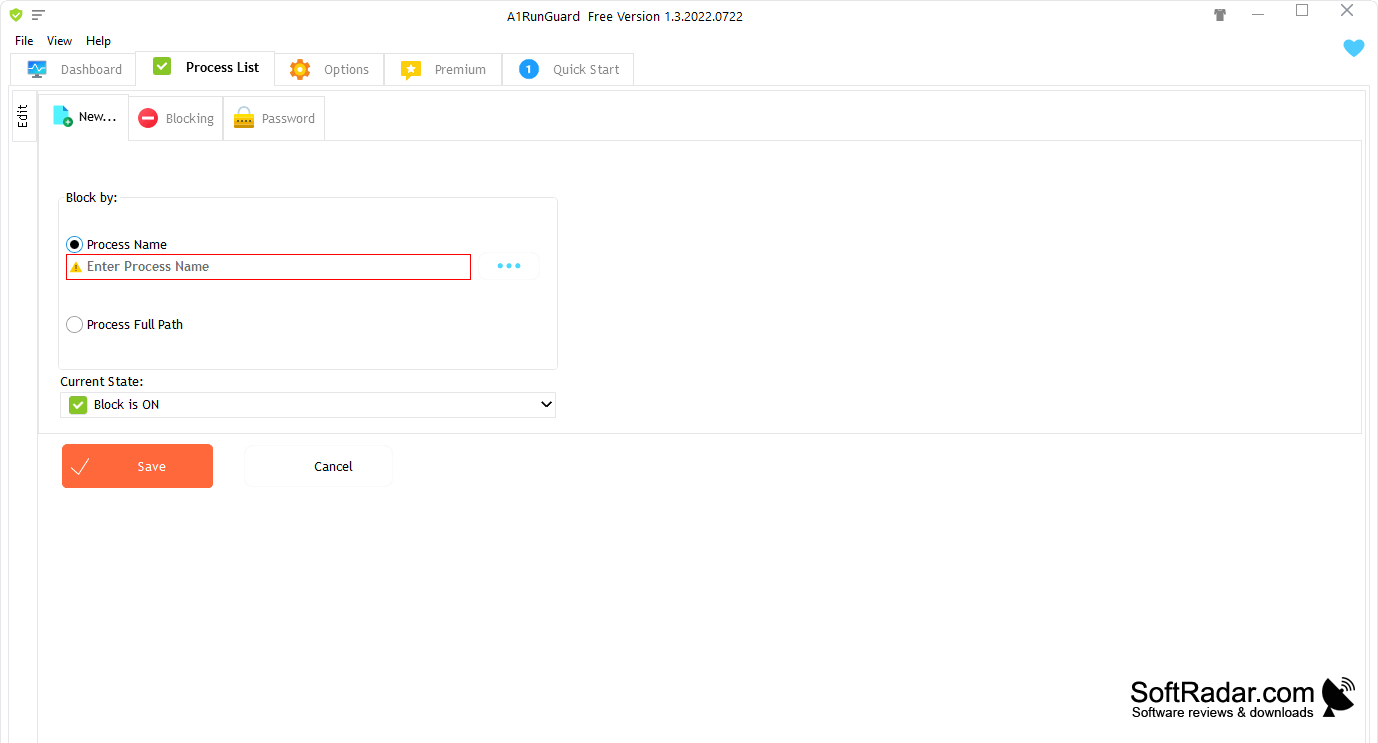Click the Cancel button
This screenshot has height=743, width=1378.
pos(319,466)
